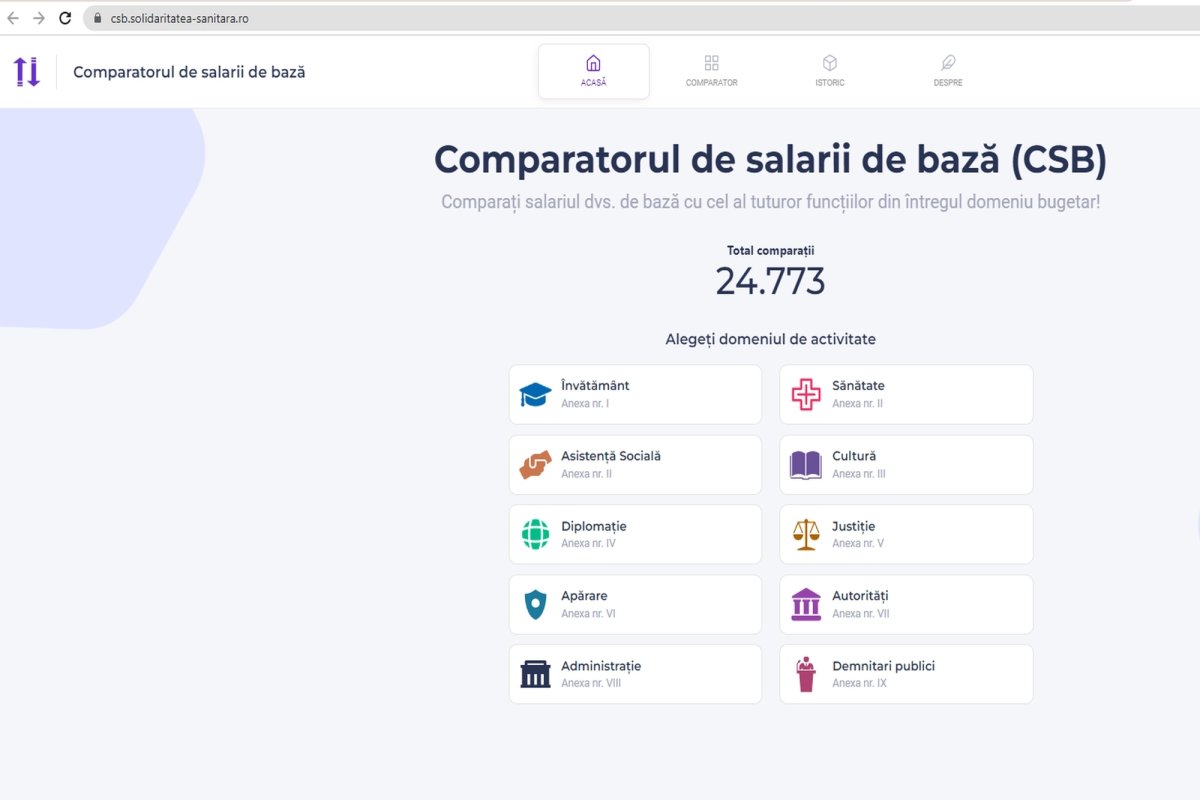Open the Justiție Anexa nr. V card

coord(905,534)
